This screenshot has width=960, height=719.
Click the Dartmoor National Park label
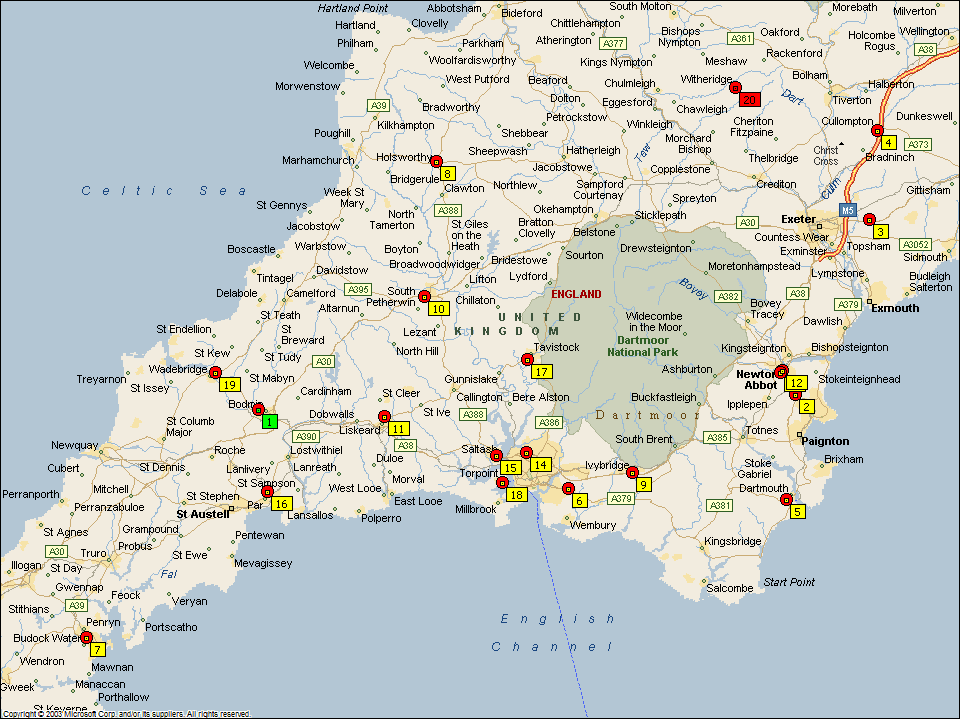point(642,345)
